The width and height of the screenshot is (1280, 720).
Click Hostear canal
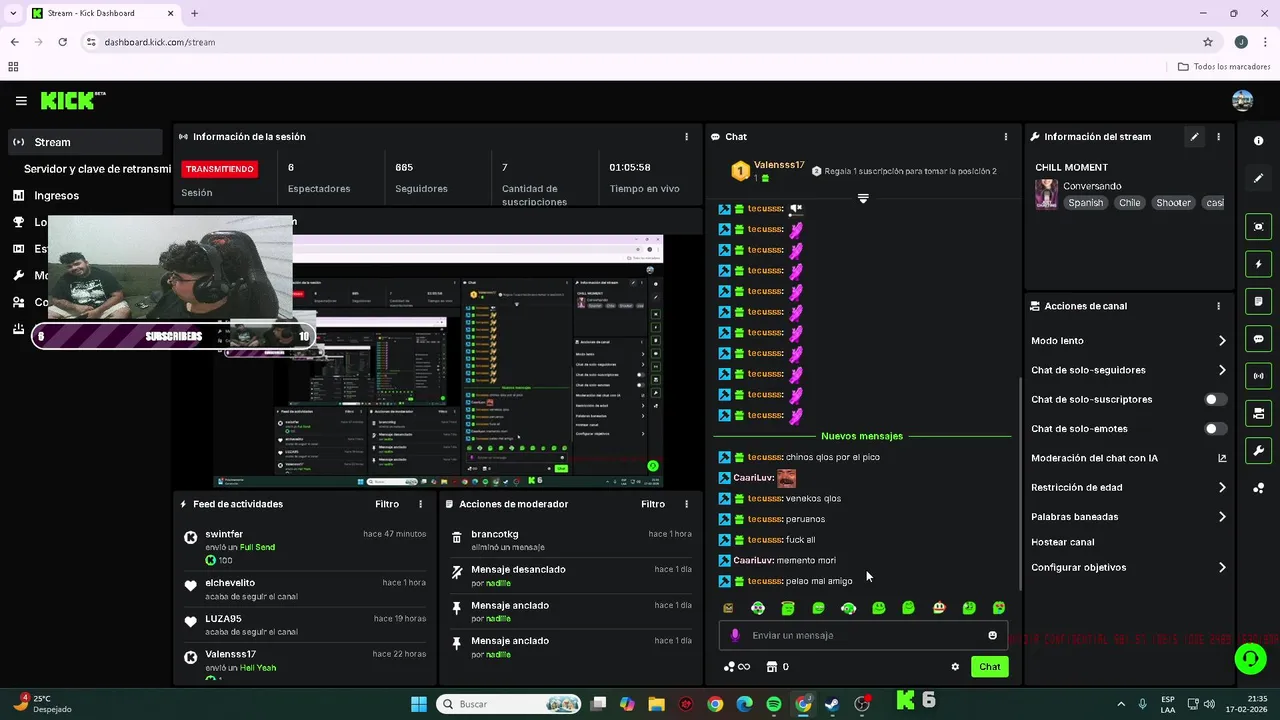[x=1063, y=542]
